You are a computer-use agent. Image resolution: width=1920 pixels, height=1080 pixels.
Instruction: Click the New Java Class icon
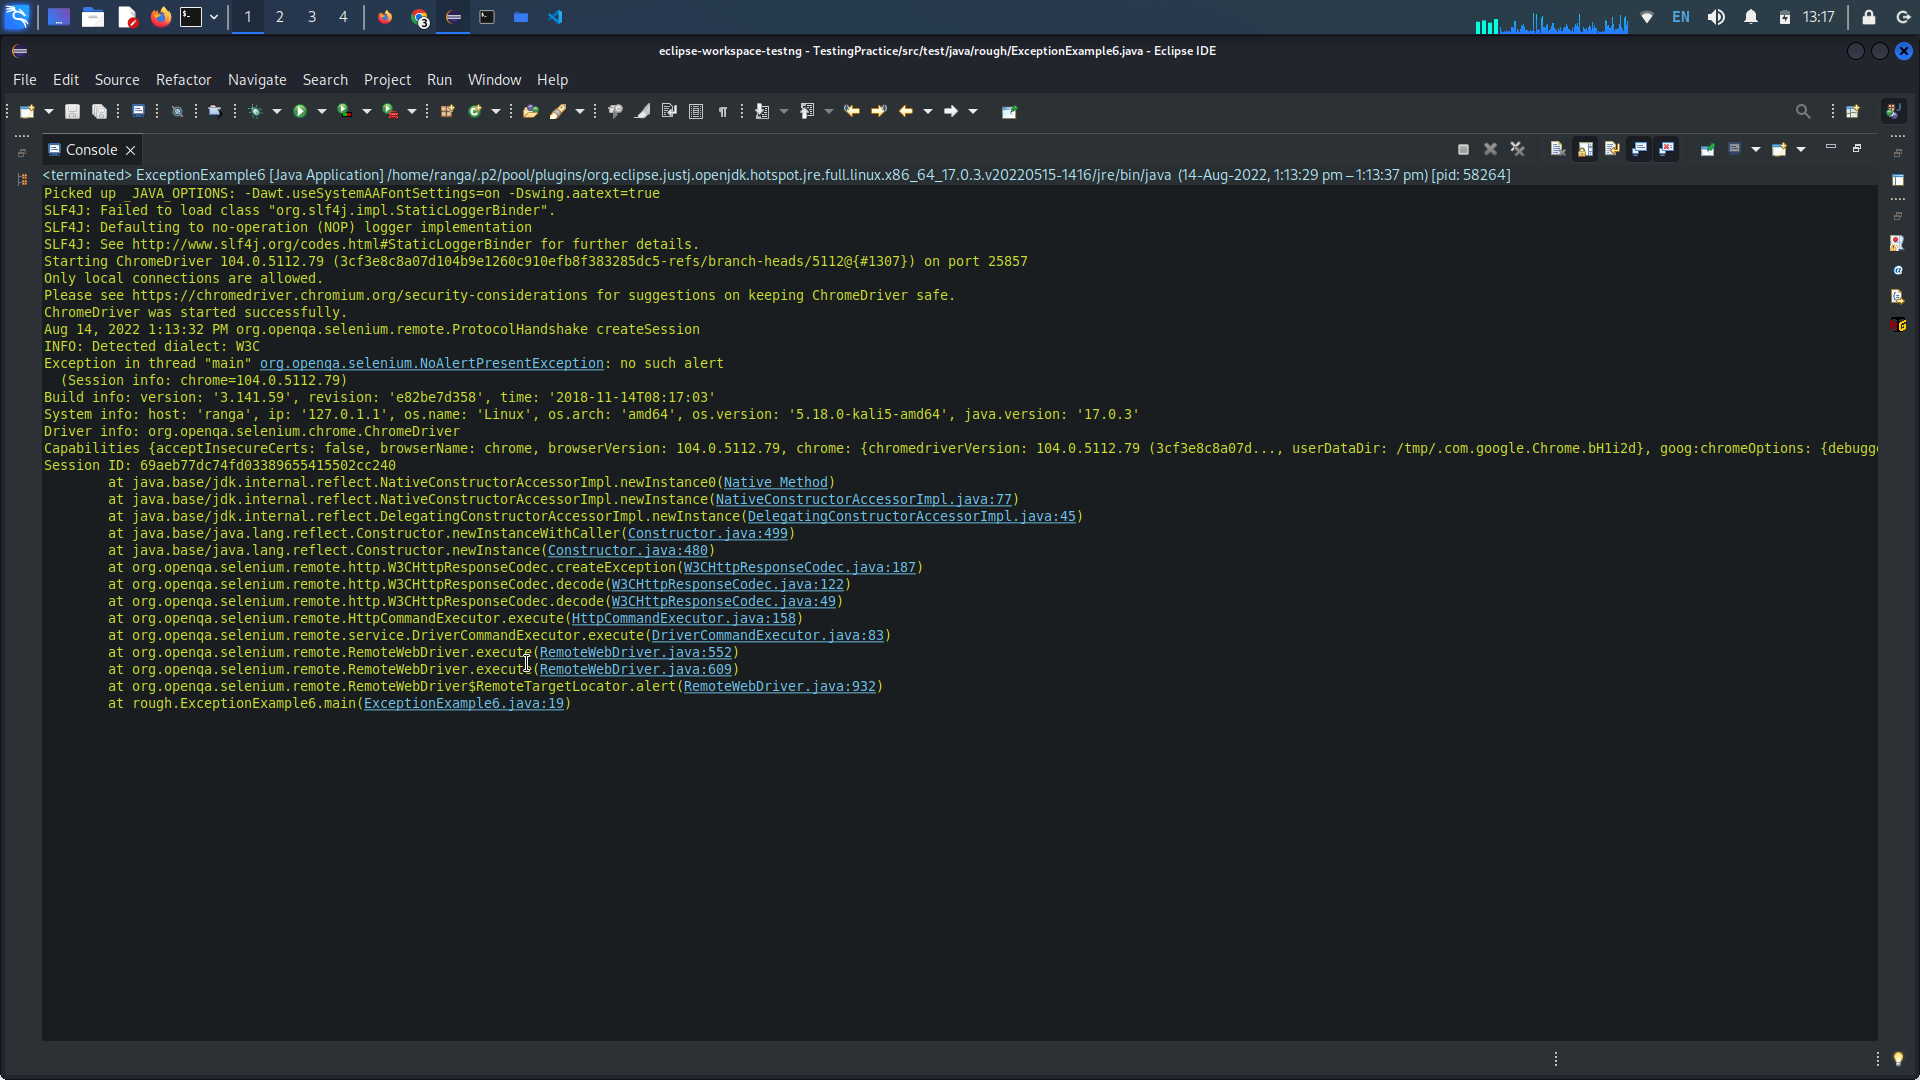[x=475, y=111]
